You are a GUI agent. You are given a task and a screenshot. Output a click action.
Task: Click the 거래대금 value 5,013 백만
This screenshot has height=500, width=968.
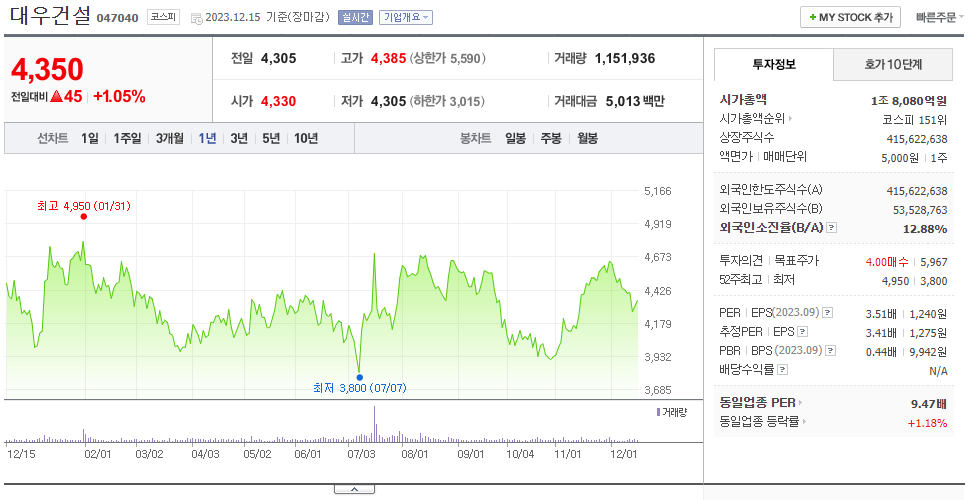coord(635,101)
